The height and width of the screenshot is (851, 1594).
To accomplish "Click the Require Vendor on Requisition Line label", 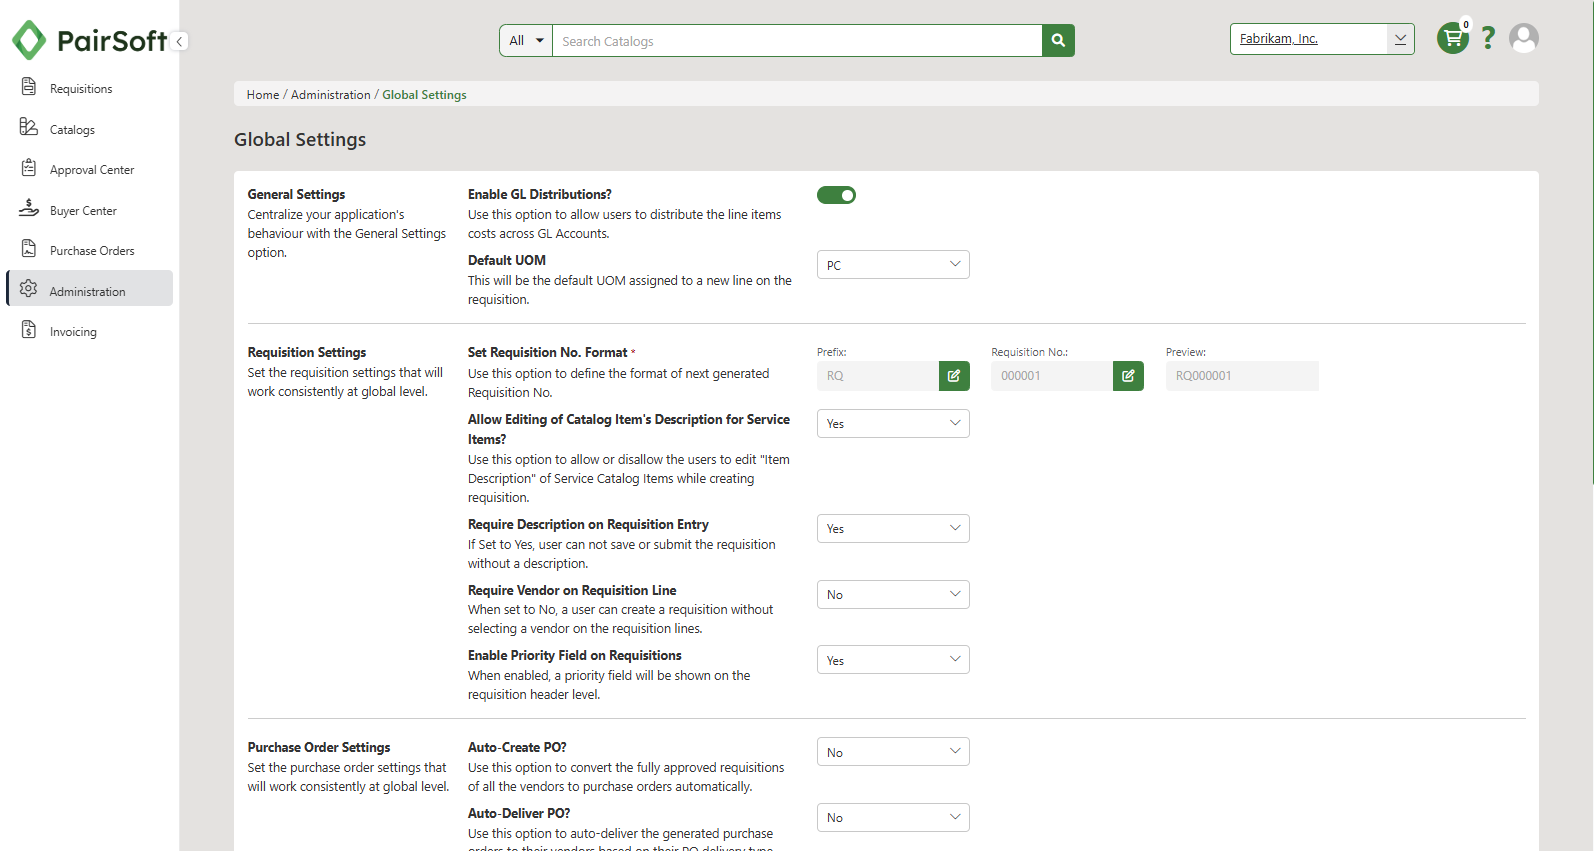I will click(572, 590).
